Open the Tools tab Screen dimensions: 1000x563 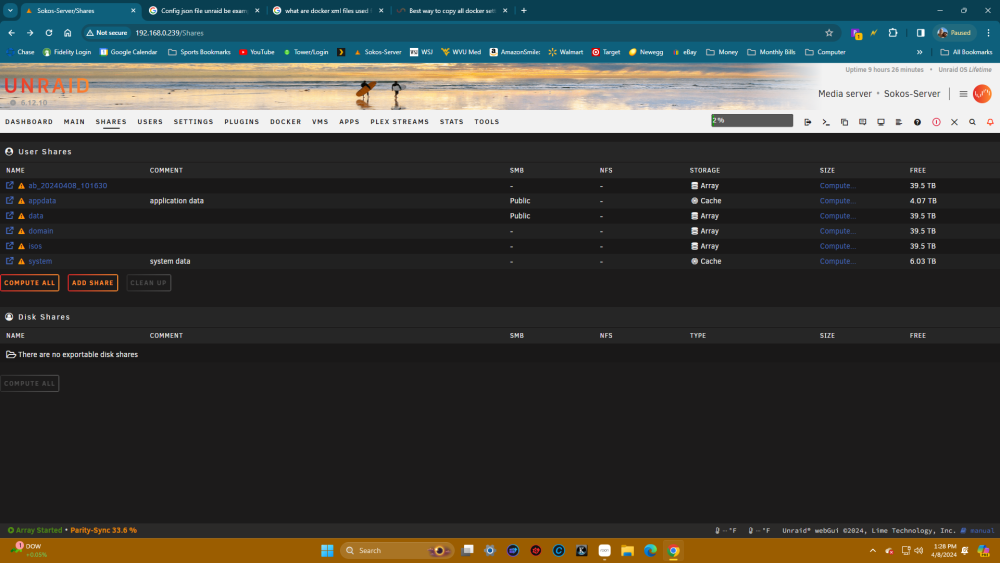[487, 122]
